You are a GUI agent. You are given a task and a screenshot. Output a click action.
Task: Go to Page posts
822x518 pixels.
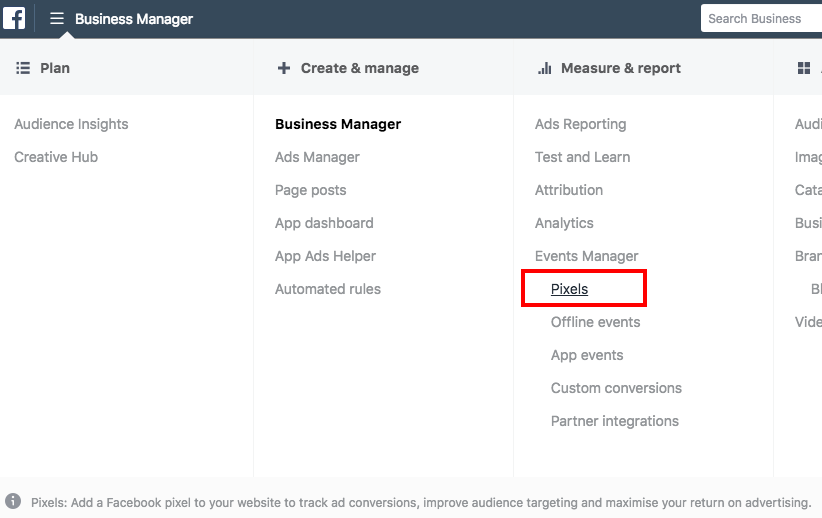point(311,190)
